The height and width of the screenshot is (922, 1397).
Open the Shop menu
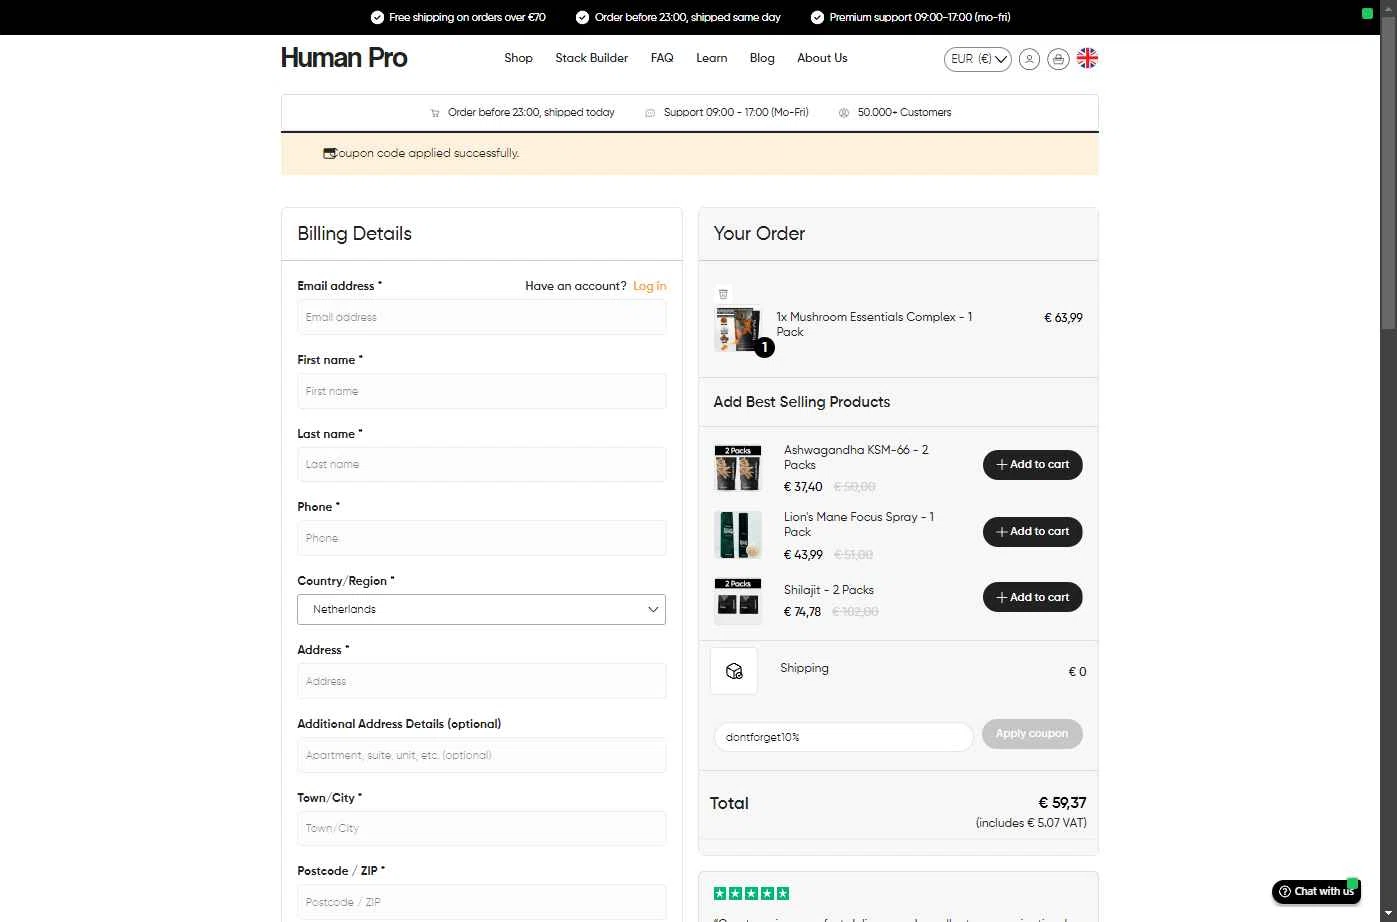point(518,58)
